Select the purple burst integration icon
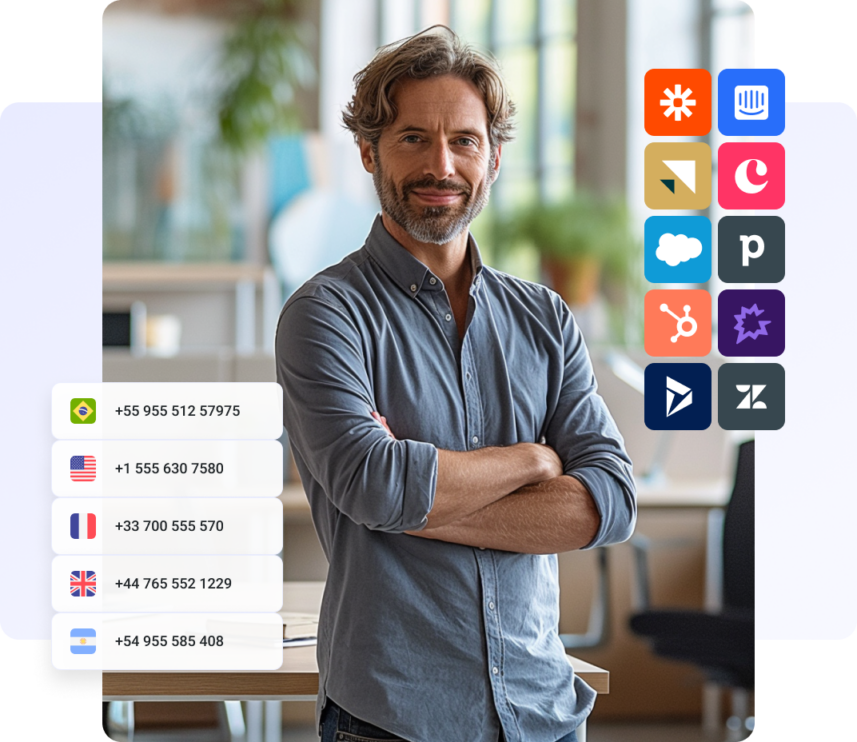Screen dimensions: 857x742 [x=751, y=322]
